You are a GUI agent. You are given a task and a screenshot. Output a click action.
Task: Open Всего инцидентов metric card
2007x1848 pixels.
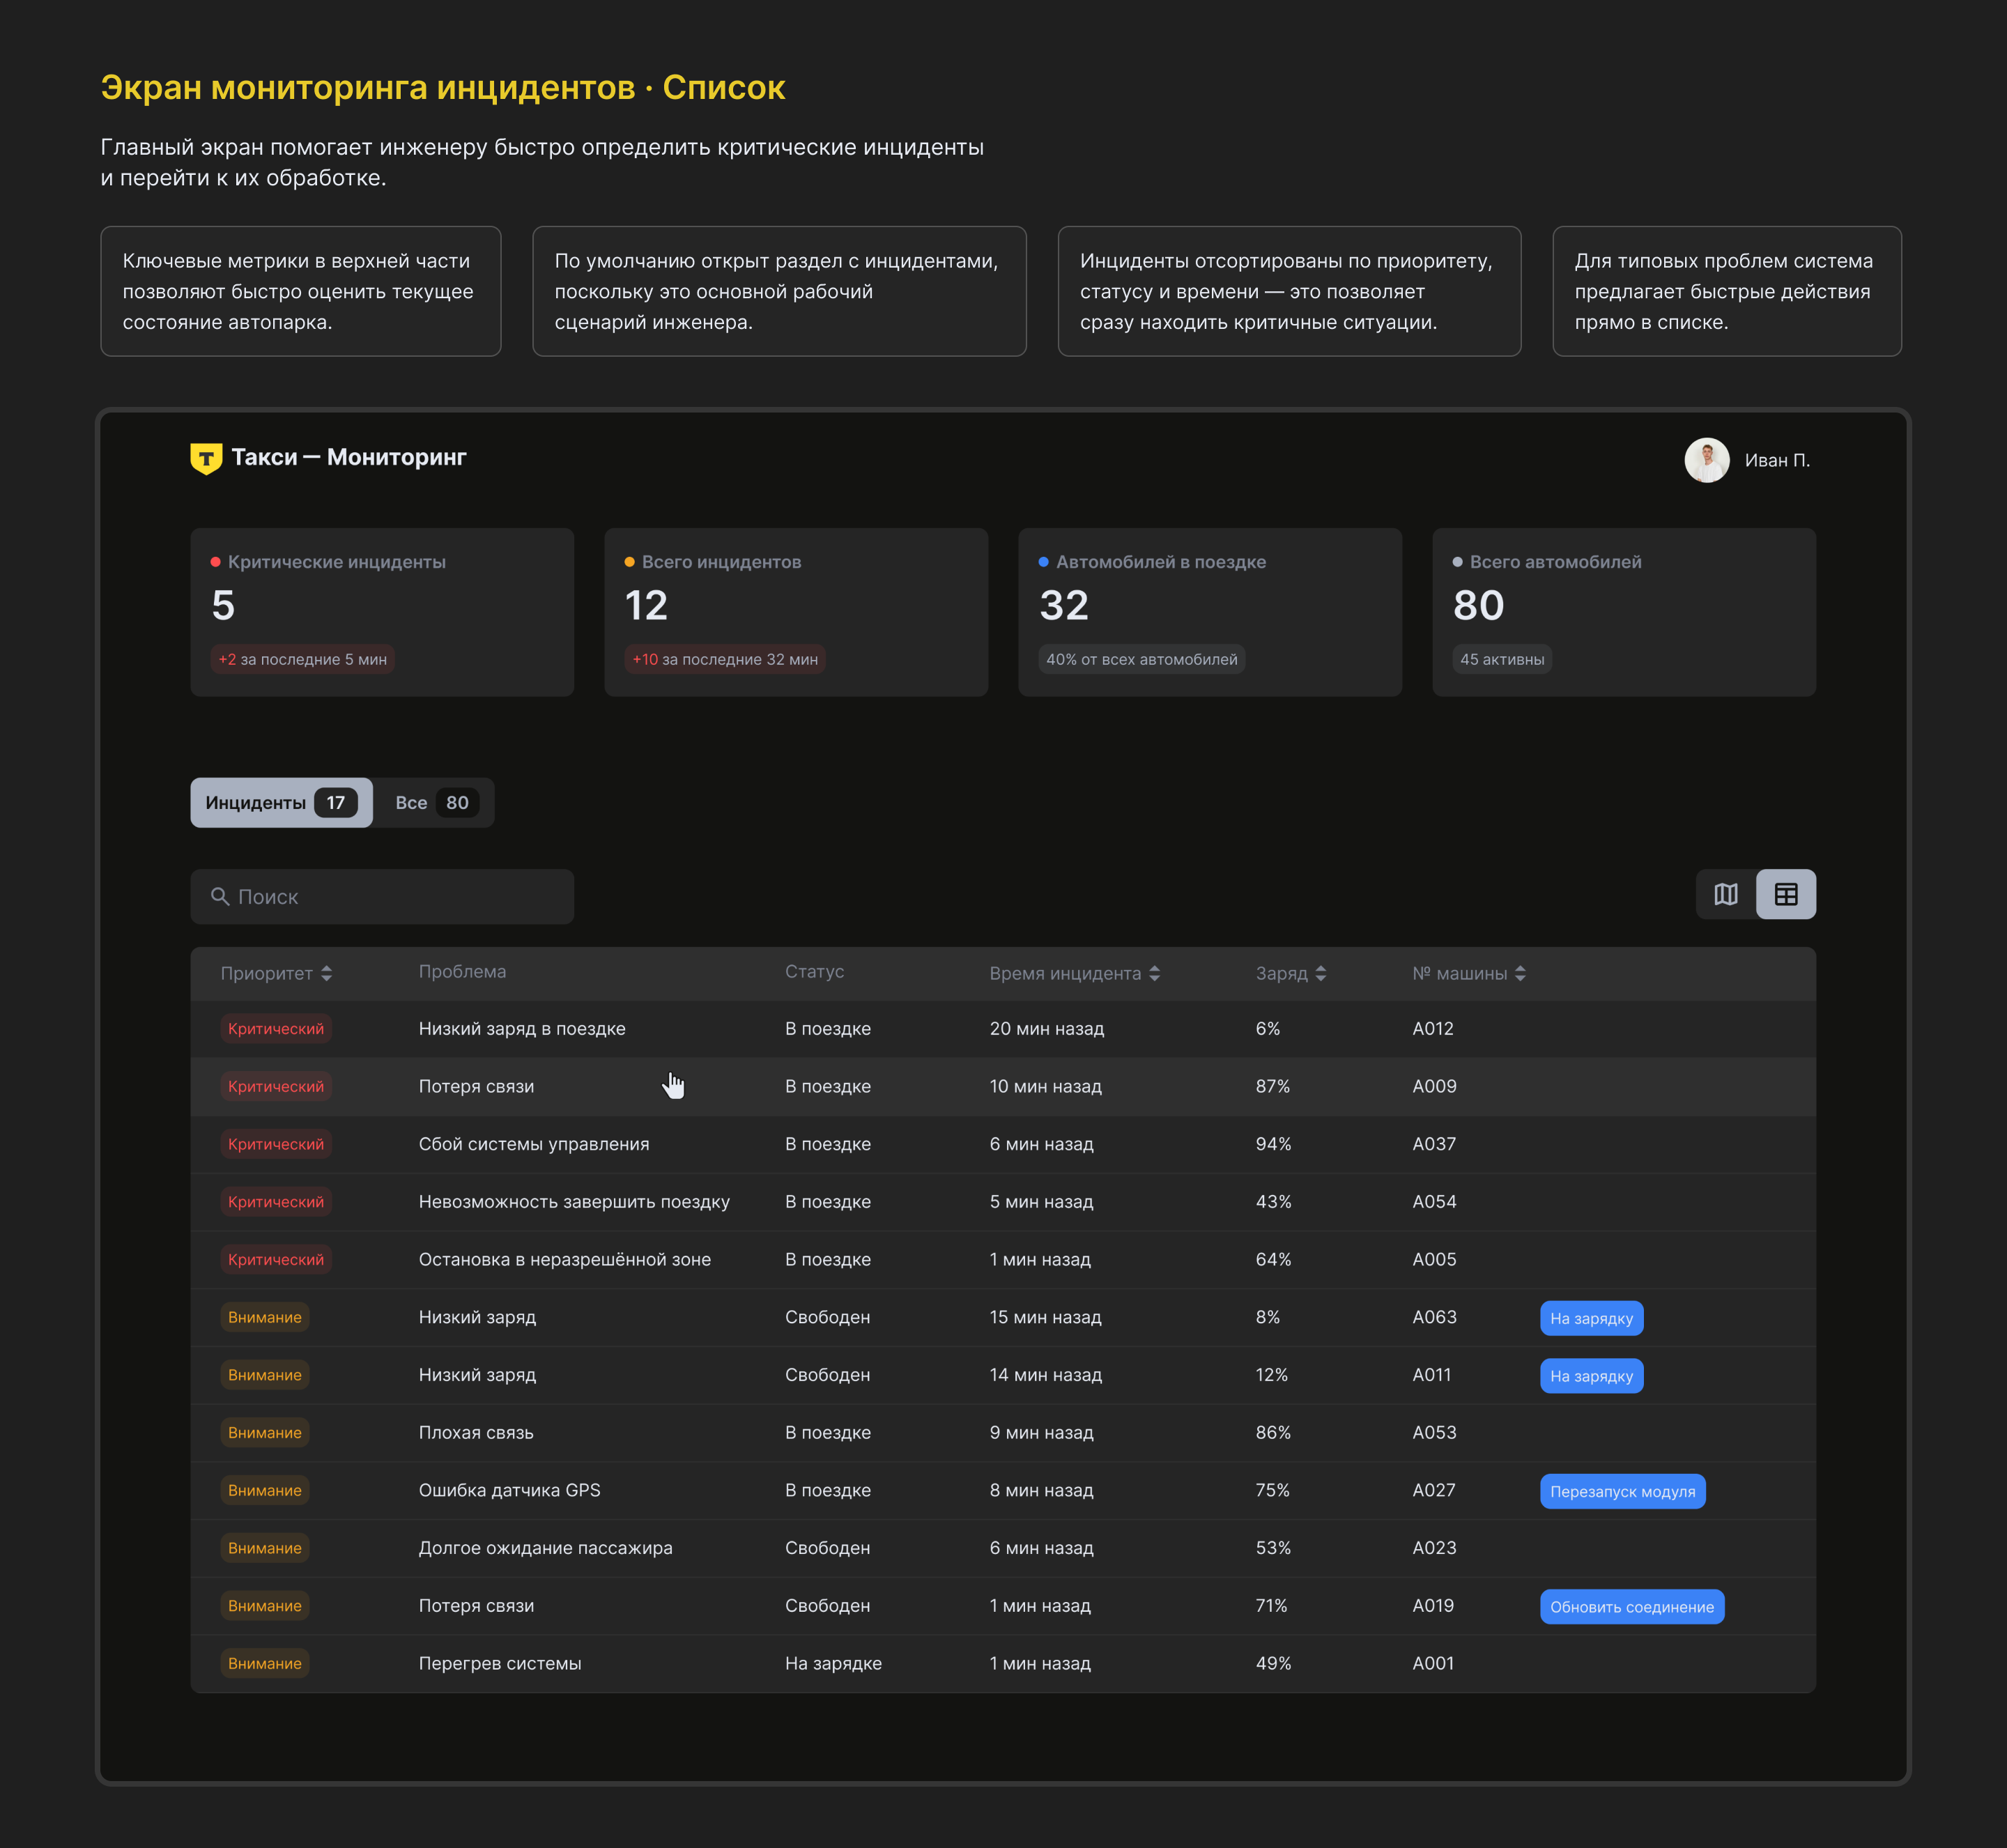tap(796, 612)
